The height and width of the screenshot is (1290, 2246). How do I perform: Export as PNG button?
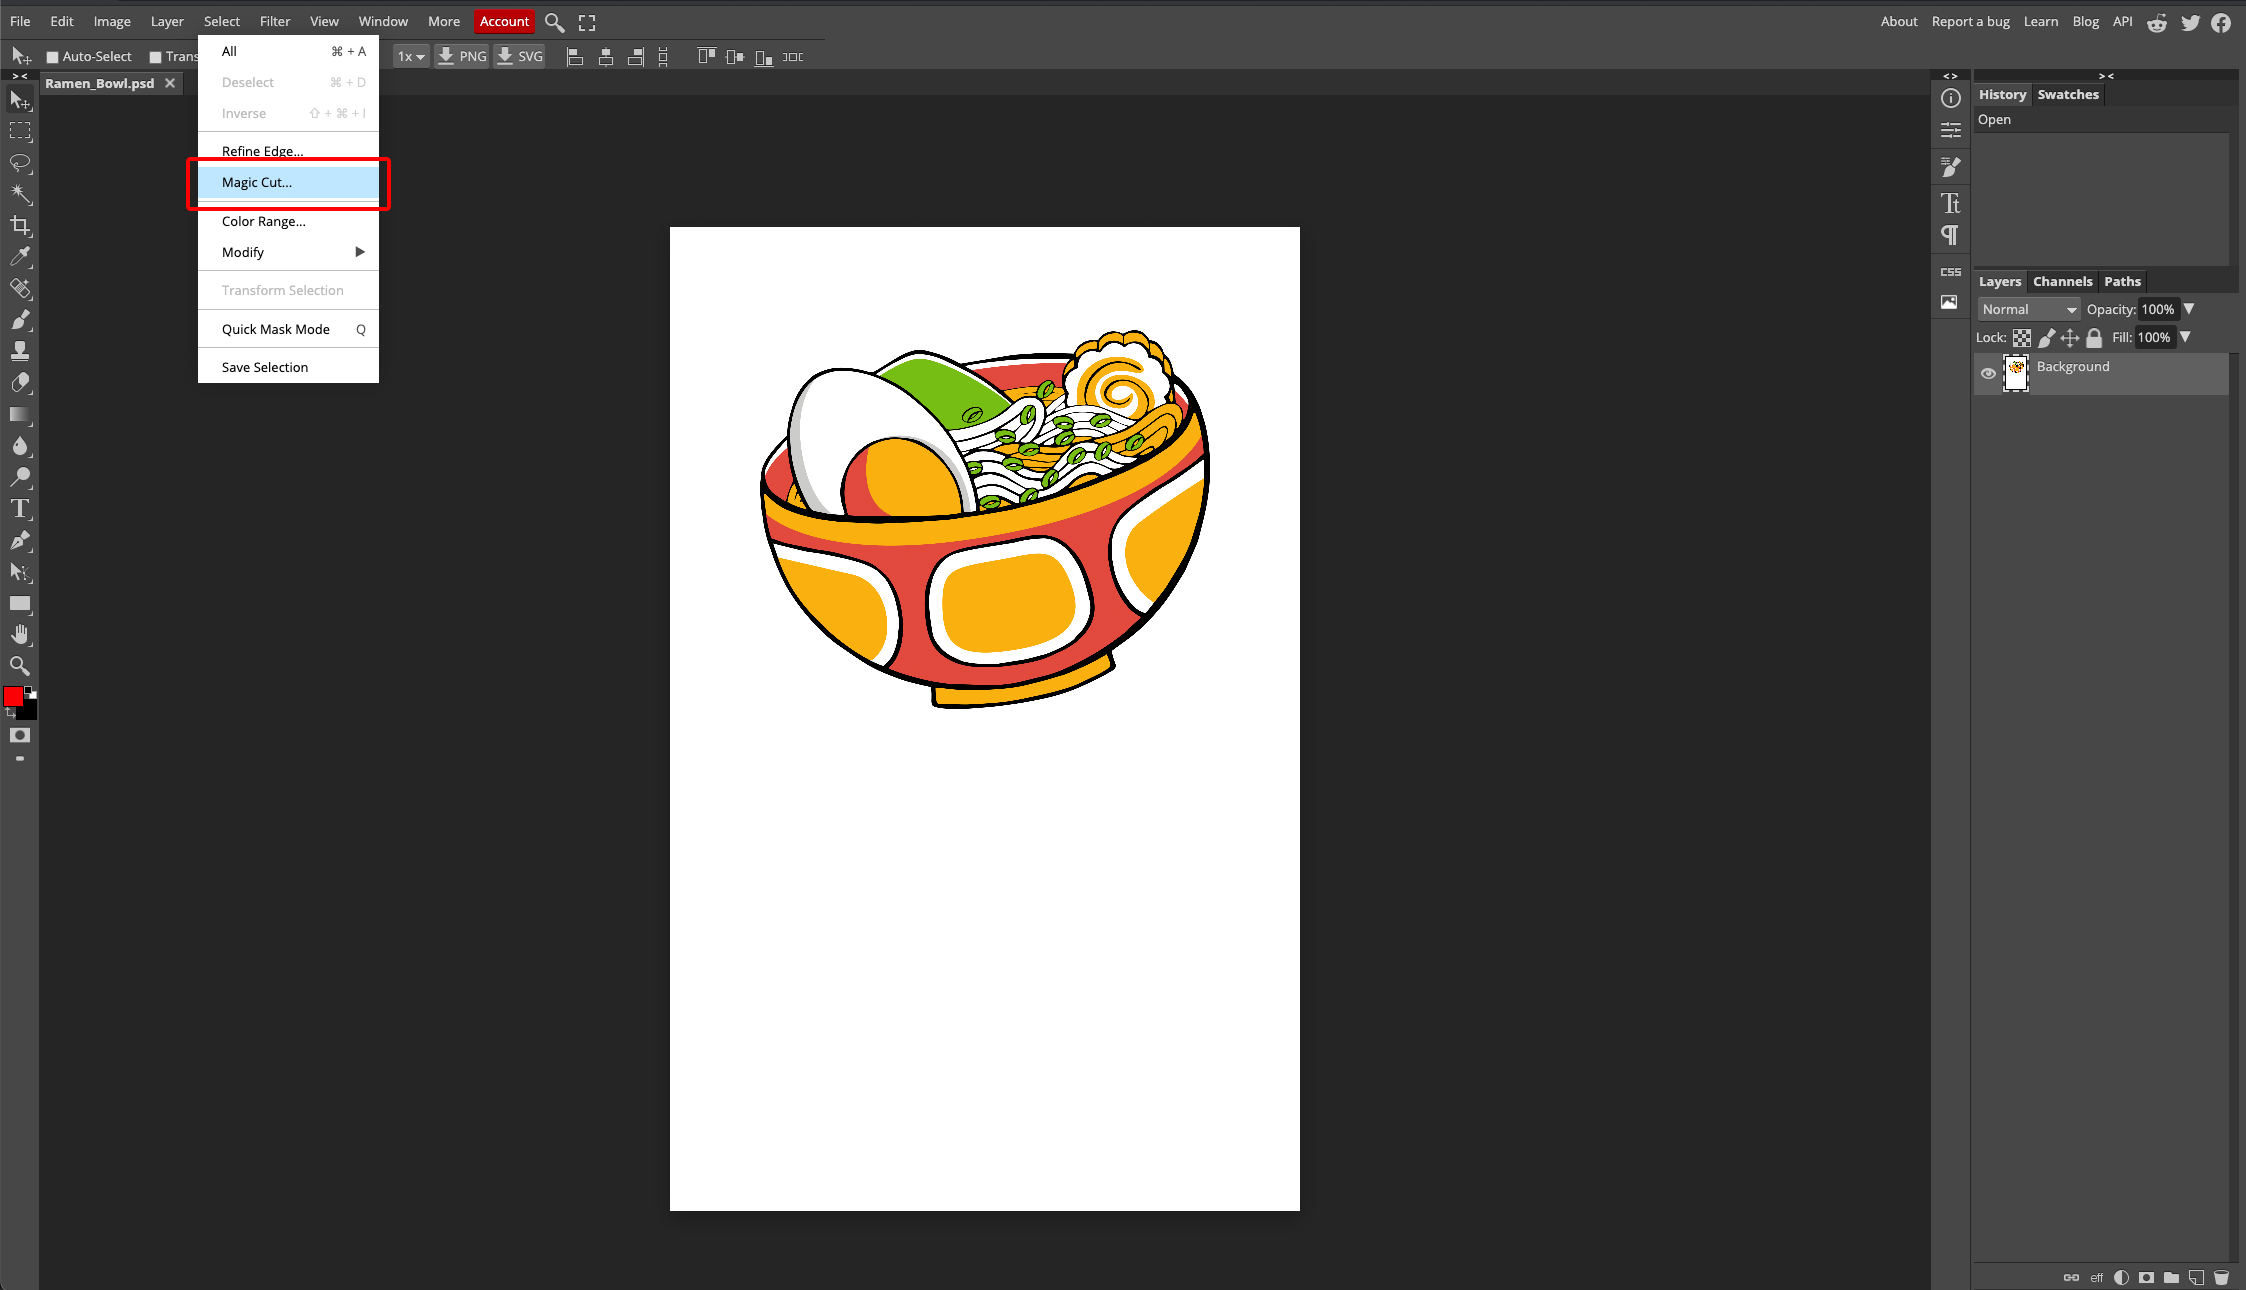pyautogui.click(x=463, y=57)
